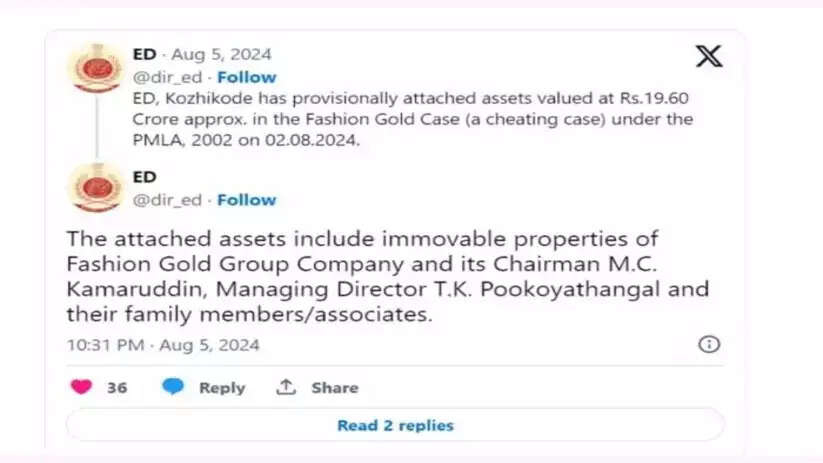Follow @dir_ed from the top tweet
The image size is (823, 463).
[x=247, y=77]
